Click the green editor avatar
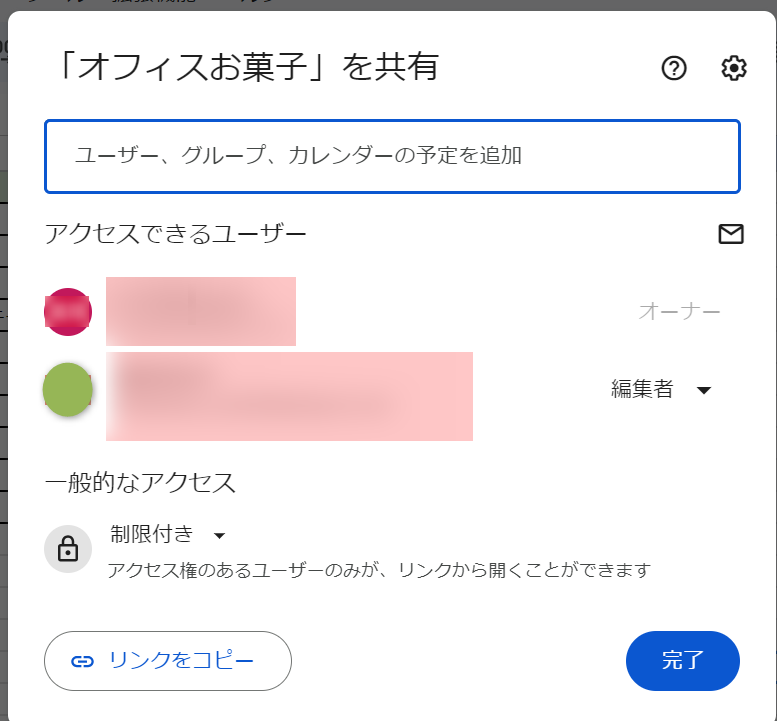777x721 pixels. click(x=68, y=389)
